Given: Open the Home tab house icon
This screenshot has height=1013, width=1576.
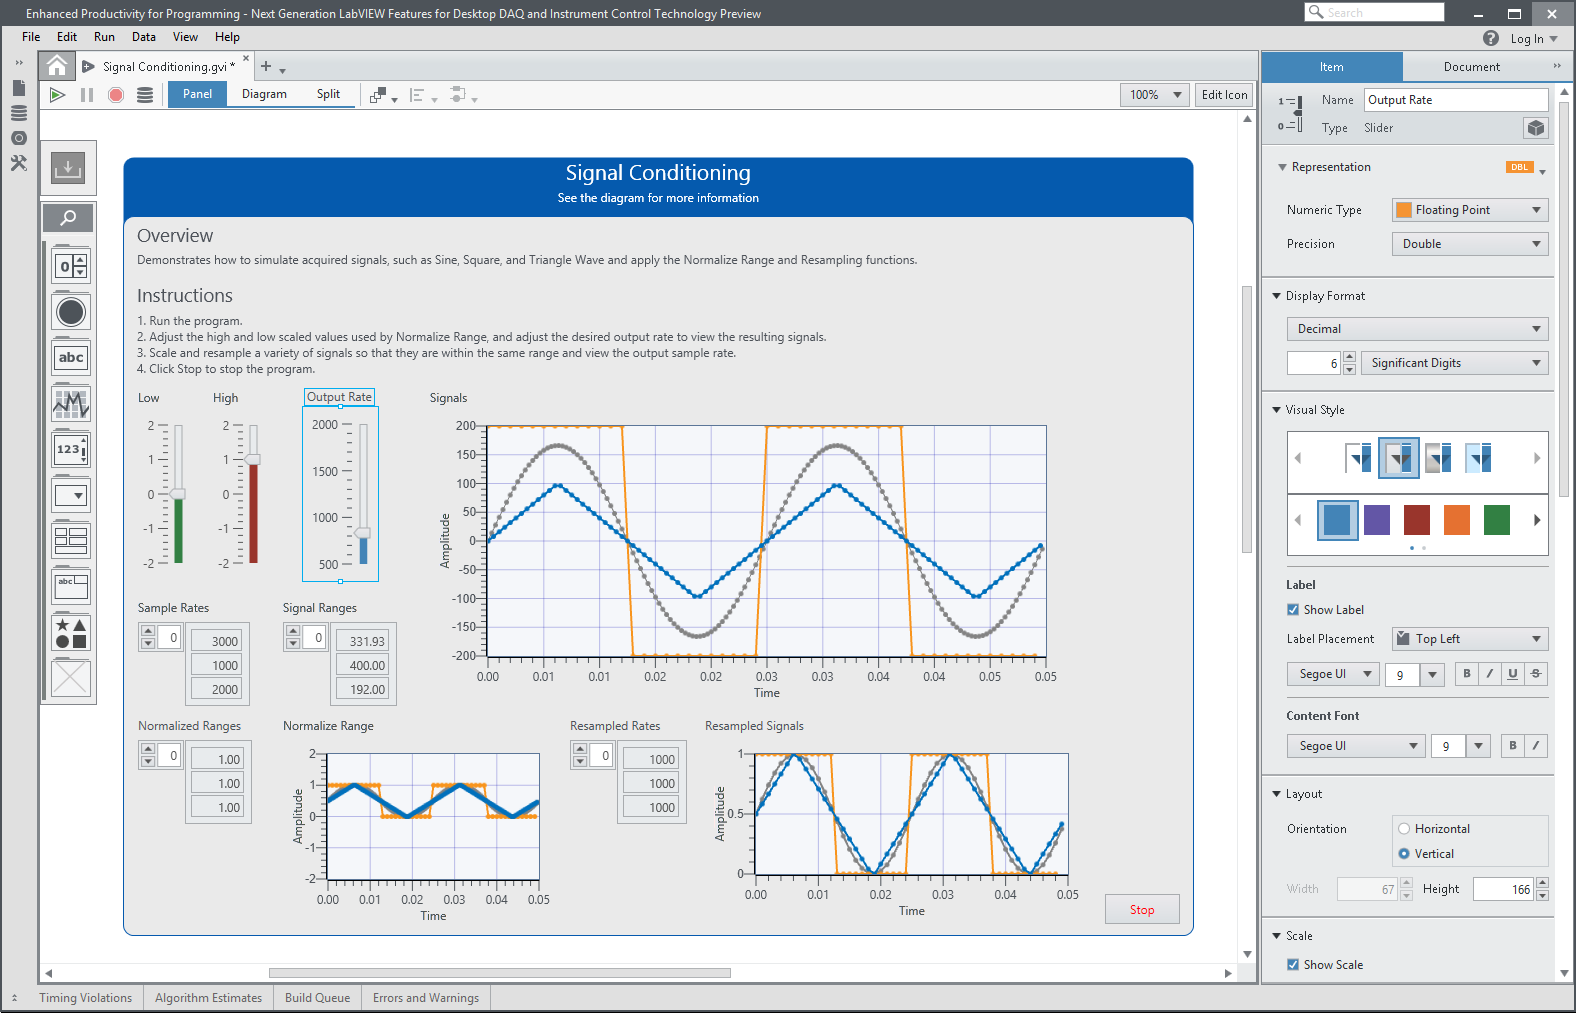Looking at the screenshot, I should tap(57, 66).
